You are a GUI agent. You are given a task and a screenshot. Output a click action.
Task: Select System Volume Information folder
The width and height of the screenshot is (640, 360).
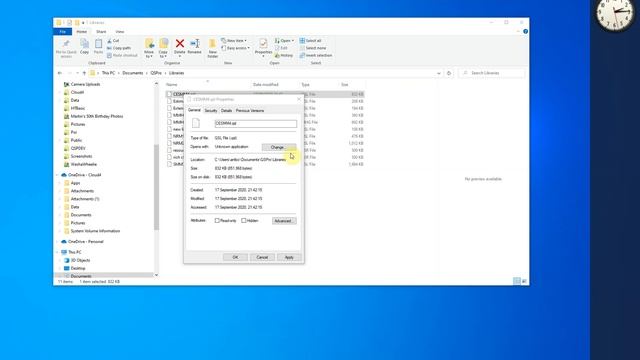click(95, 231)
